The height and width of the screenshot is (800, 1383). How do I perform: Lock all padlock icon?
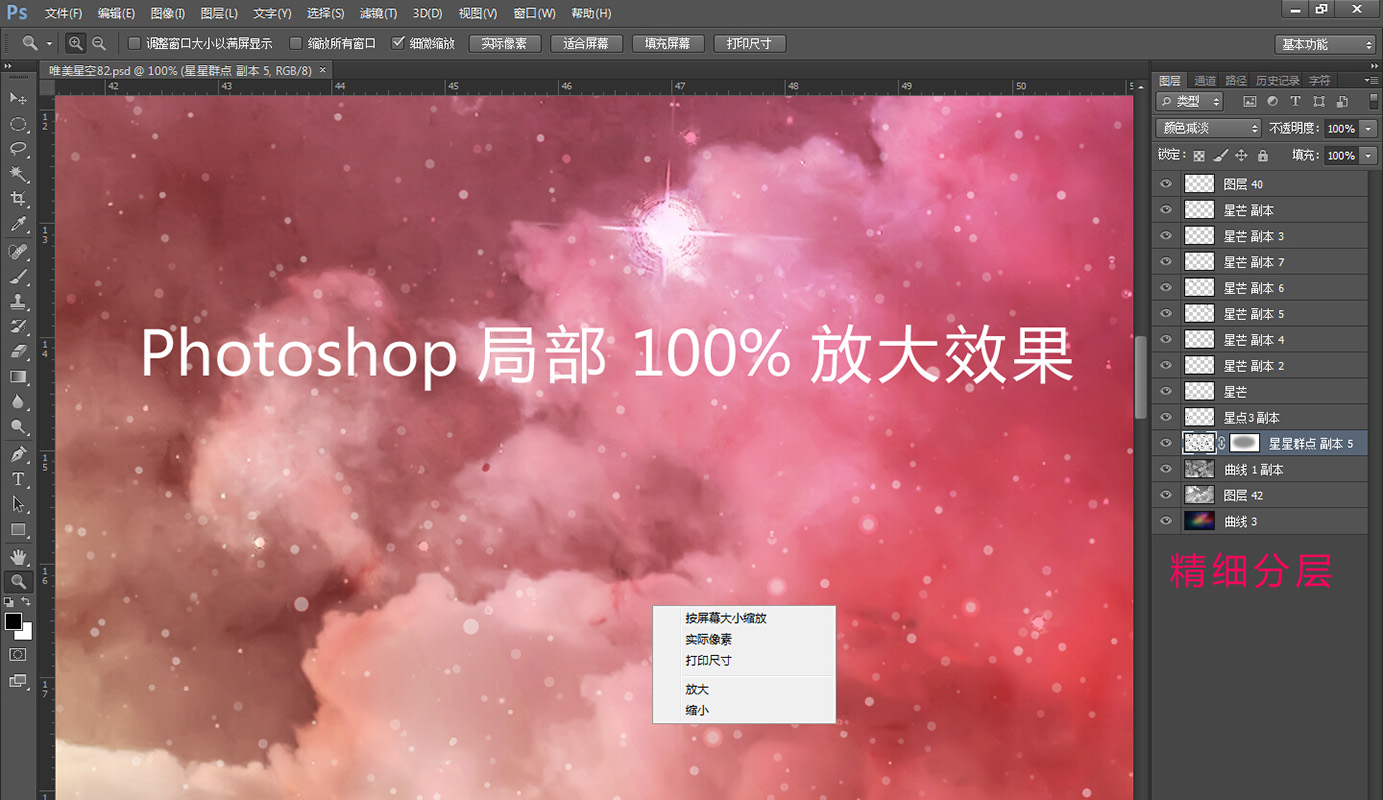coord(1262,156)
